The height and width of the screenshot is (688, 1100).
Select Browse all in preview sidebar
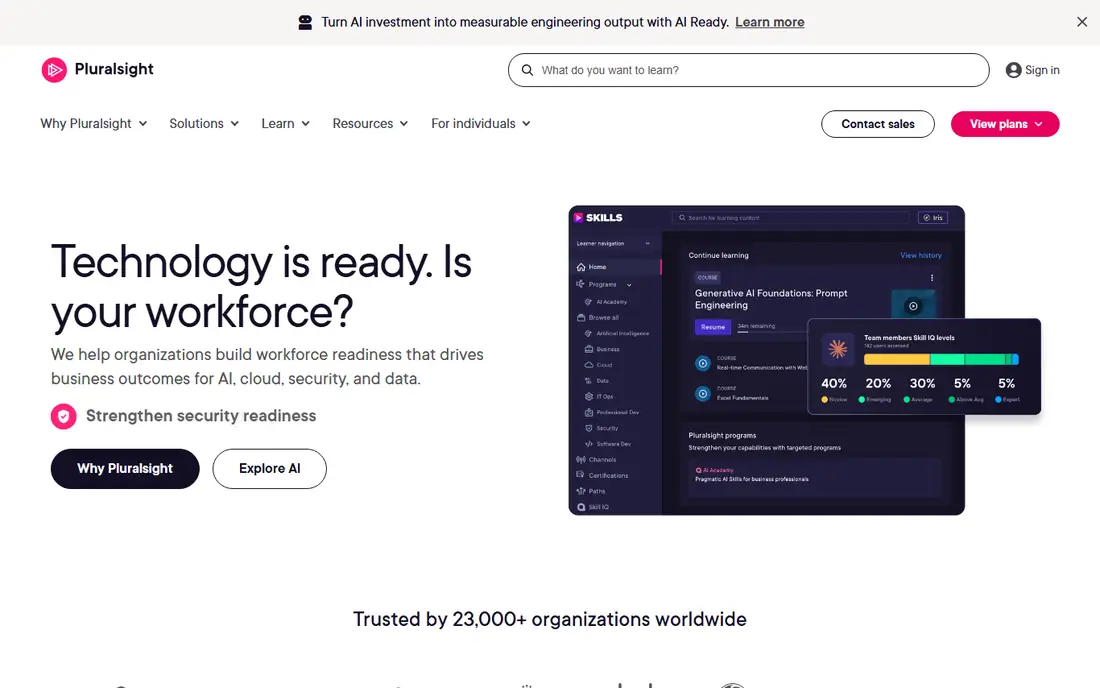tap(598, 318)
